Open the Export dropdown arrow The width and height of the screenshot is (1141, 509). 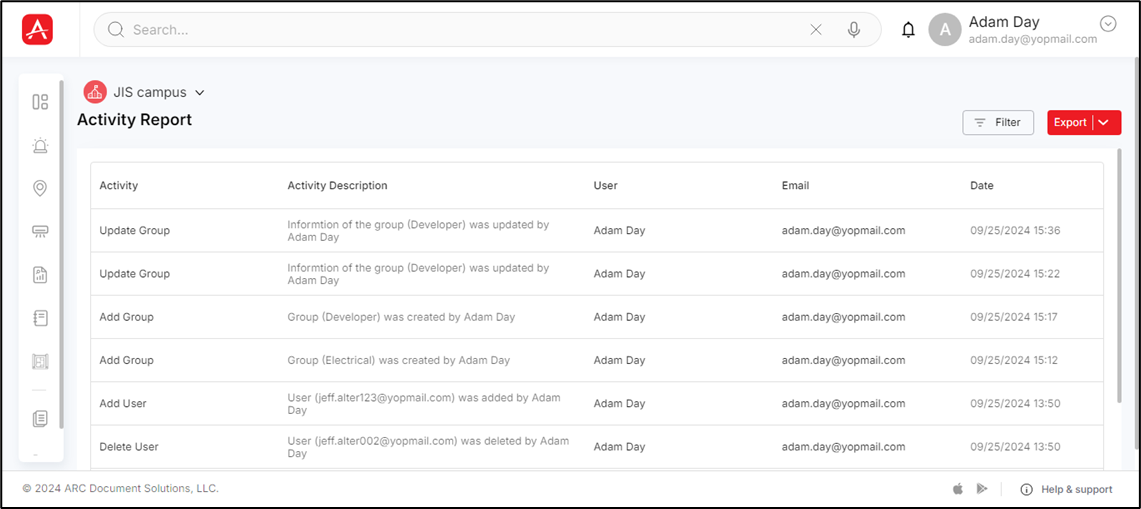pos(1103,122)
